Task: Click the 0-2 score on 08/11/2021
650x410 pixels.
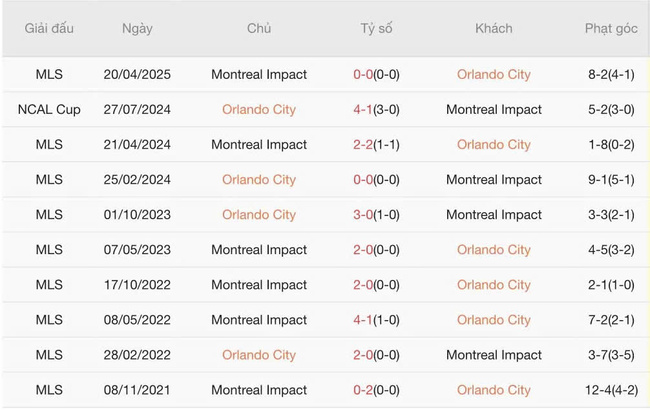Action: click(363, 389)
